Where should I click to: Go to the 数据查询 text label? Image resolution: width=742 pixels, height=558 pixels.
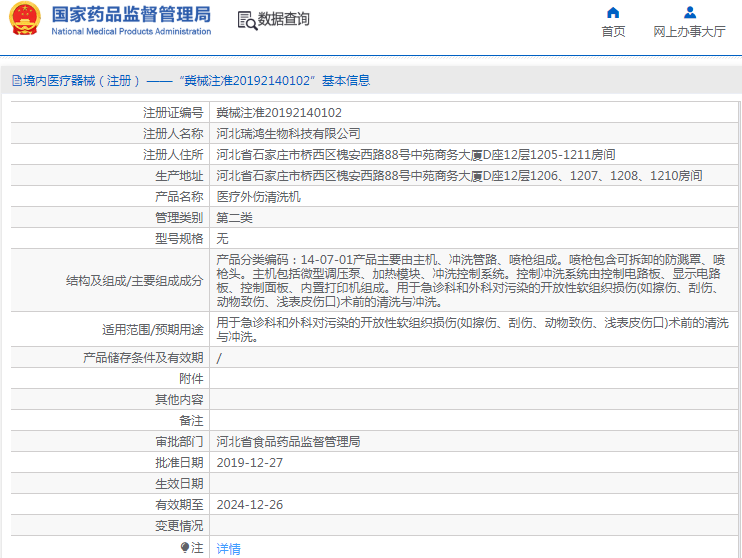pyautogui.click(x=284, y=20)
